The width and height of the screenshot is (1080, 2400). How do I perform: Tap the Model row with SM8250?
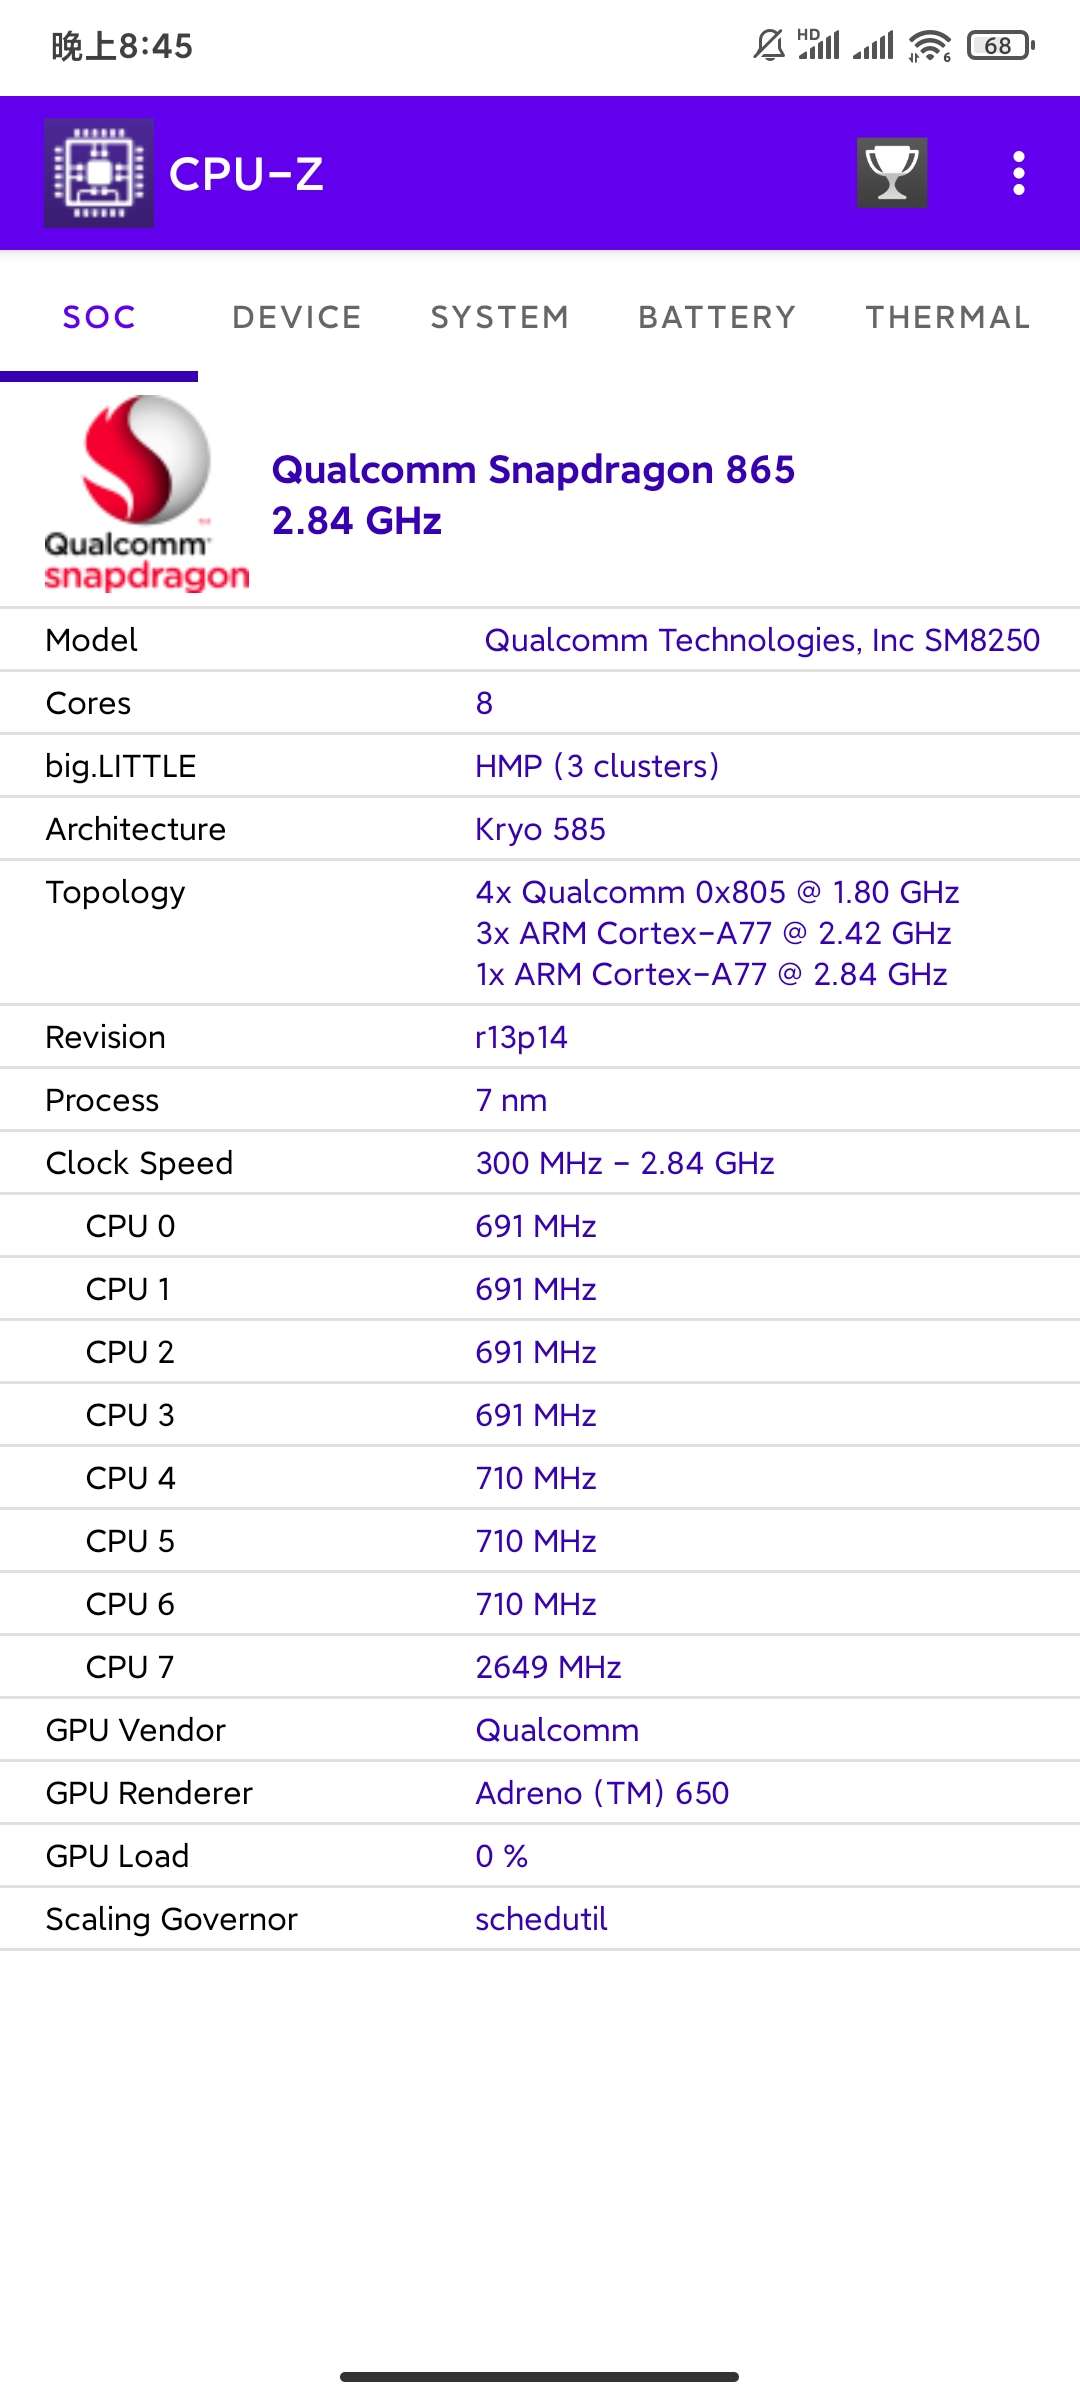pos(540,640)
